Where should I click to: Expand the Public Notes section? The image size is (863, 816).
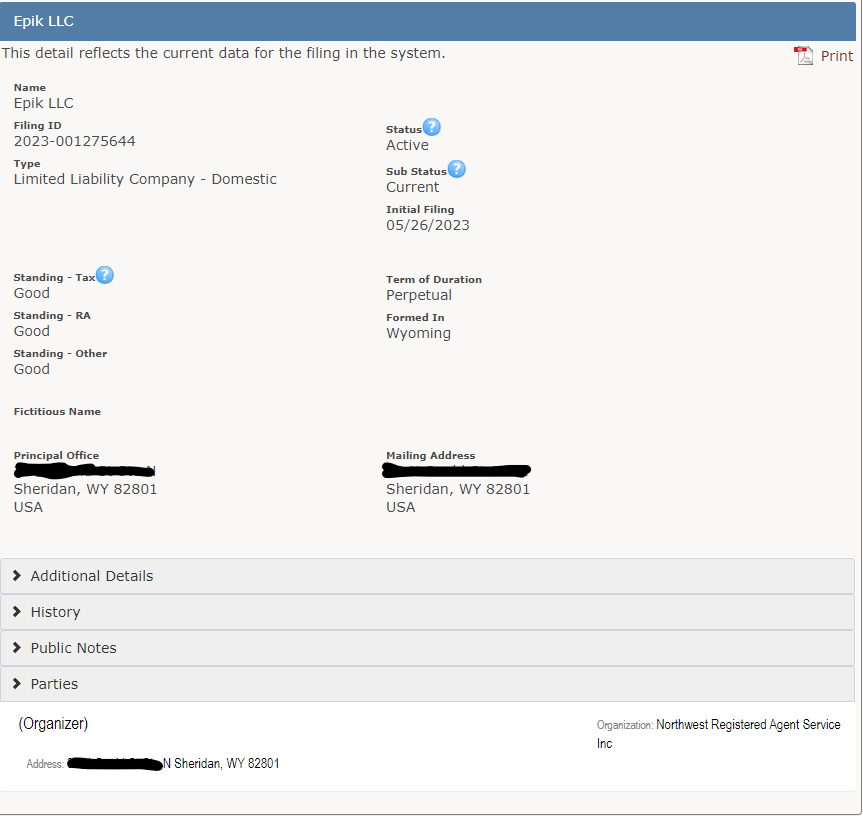(x=427, y=648)
